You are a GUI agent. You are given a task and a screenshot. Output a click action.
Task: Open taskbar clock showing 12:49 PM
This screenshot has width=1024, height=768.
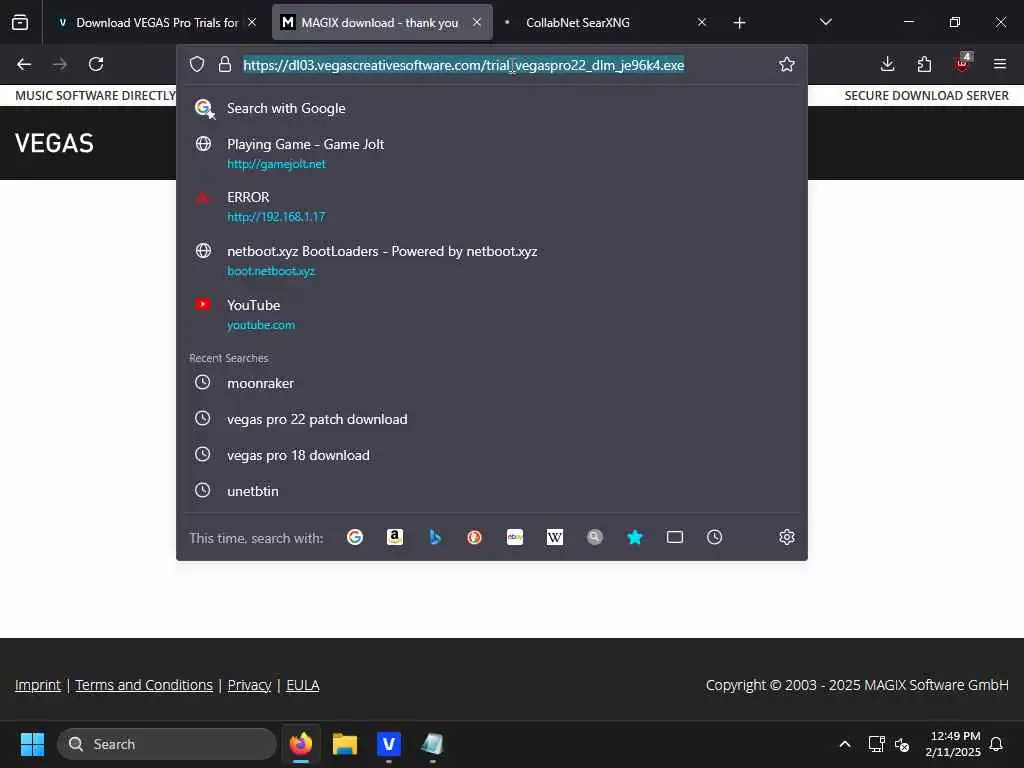coord(953,744)
